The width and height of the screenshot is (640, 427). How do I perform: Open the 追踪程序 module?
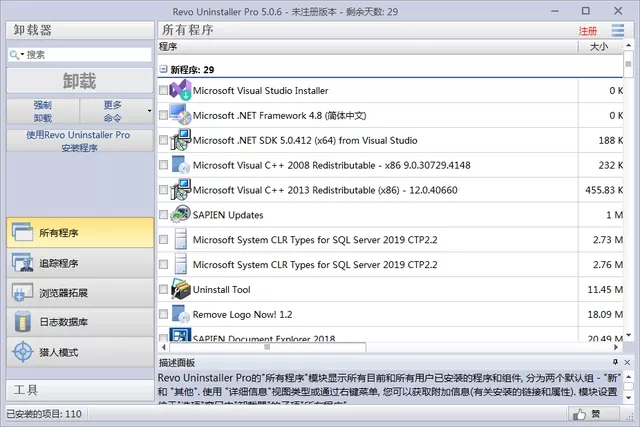point(80,263)
